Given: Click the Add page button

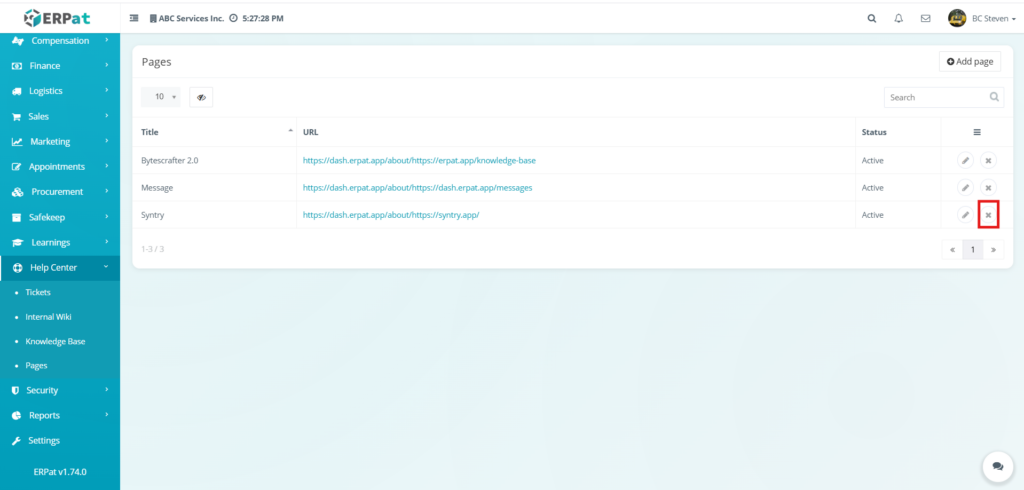Looking at the screenshot, I should pos(969,62).
